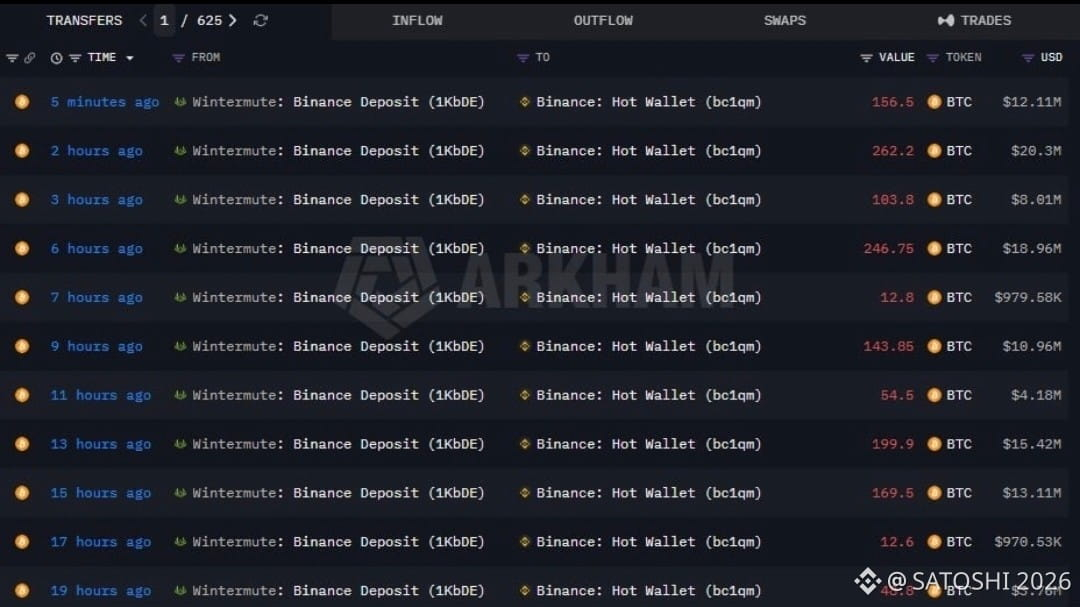The width and height of the screenshot is (1080, 607).
Task: Open the FROM column filter
Action: coord(178,58)
